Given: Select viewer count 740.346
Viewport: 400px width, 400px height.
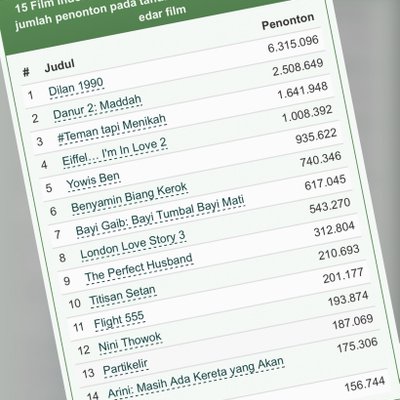Looking at the screenshot, I should (321, 159).
